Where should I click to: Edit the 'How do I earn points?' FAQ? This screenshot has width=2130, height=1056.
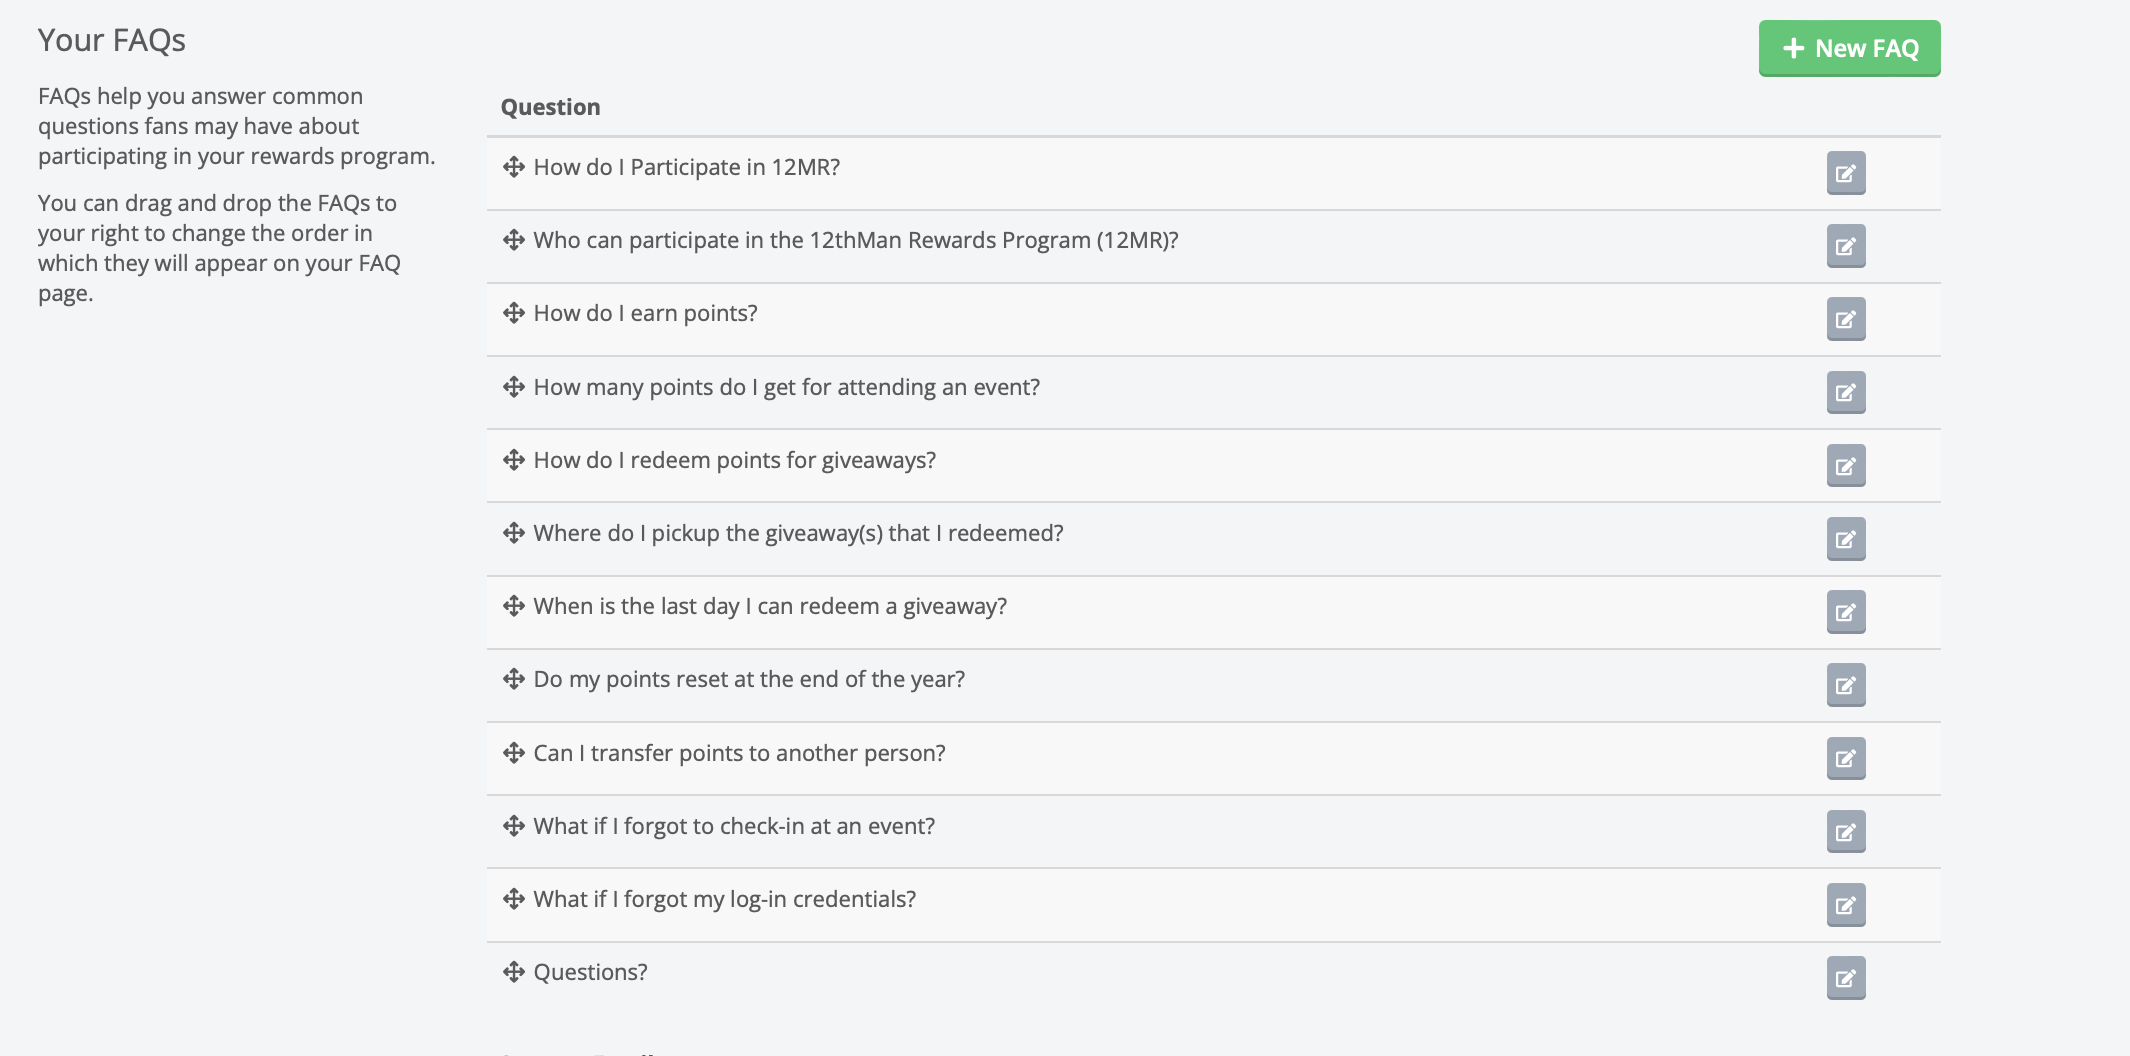1845,319
